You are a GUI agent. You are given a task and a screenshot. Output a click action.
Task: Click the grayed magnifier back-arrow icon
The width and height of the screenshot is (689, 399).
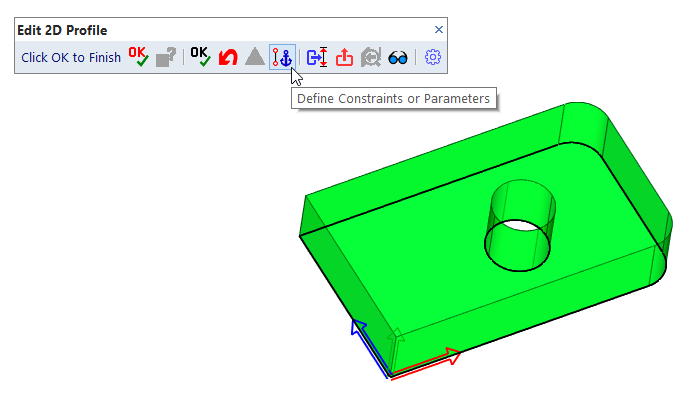[371, 57]
